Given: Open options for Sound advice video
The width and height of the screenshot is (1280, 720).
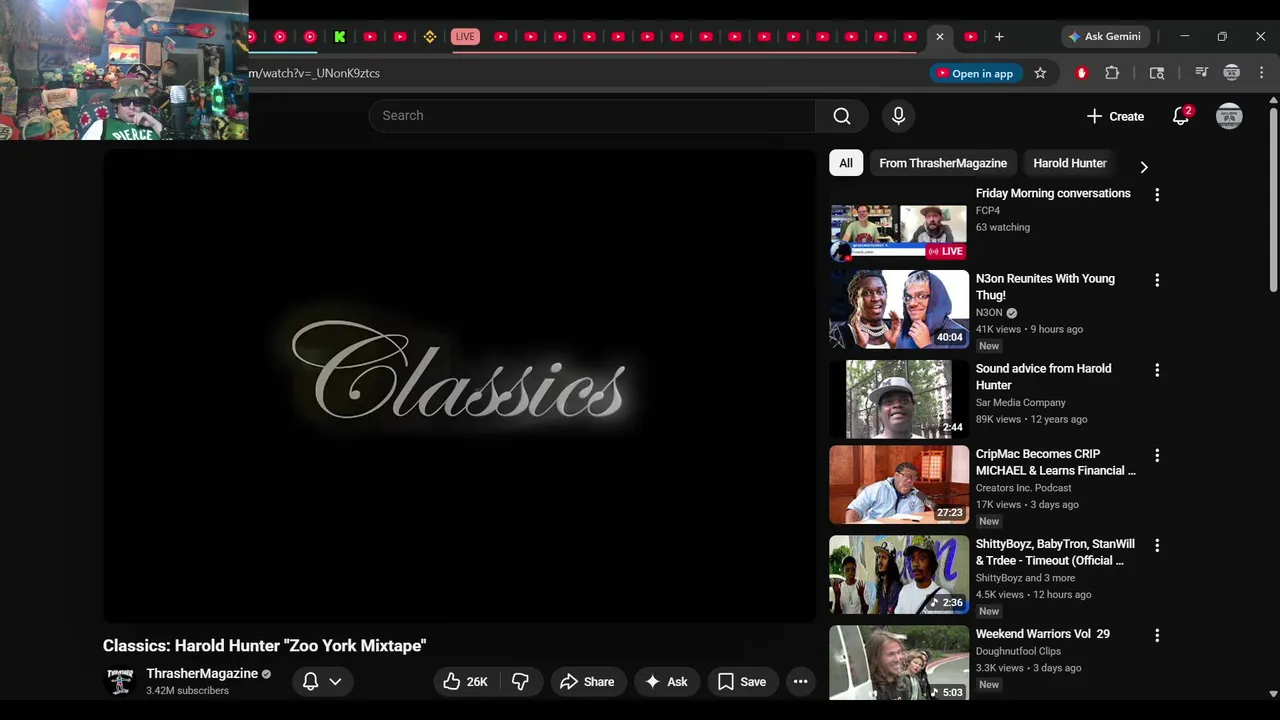Looking at the screenshot, I should pyautogui.click(x=1157, y=371).
